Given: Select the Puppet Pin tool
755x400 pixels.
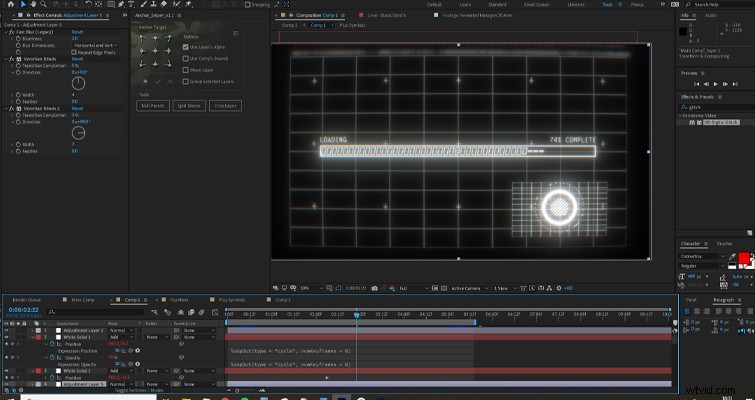Looking at the screenshot, I should [x=188, y=4].
